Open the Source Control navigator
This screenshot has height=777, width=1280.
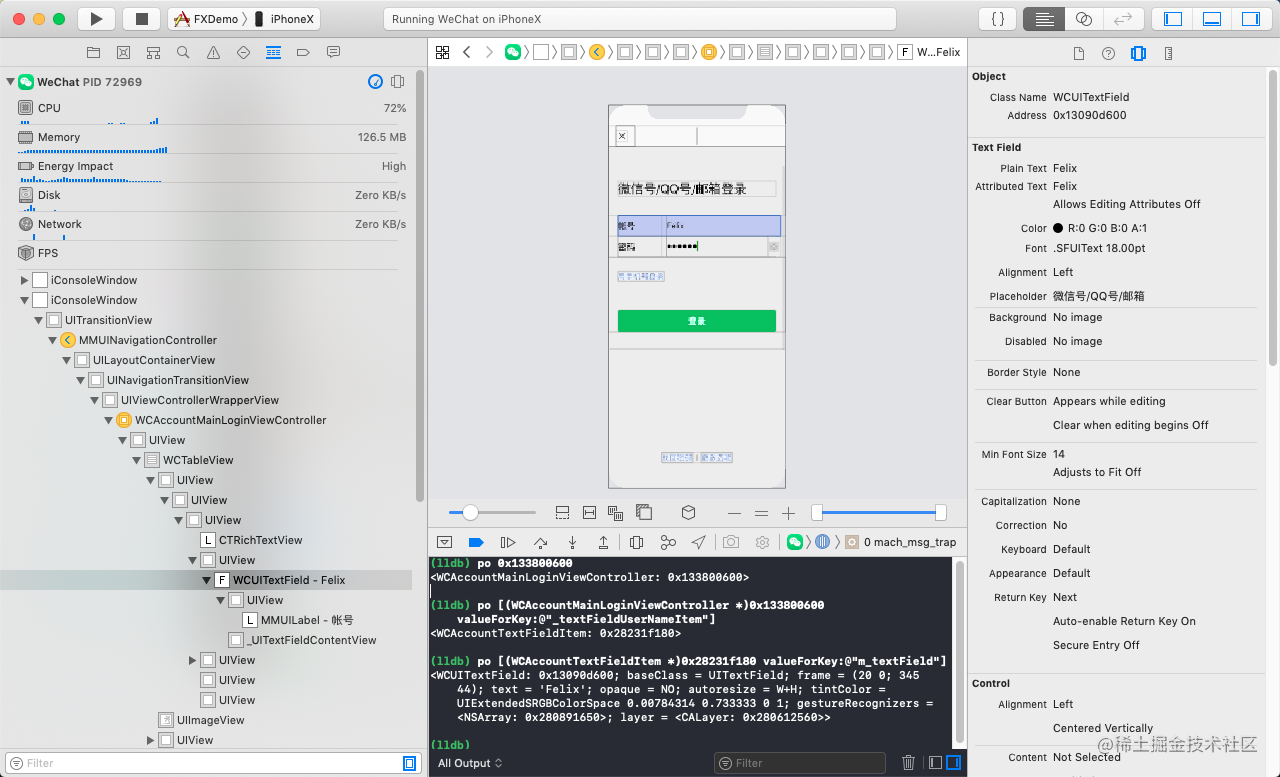[123, 52]
